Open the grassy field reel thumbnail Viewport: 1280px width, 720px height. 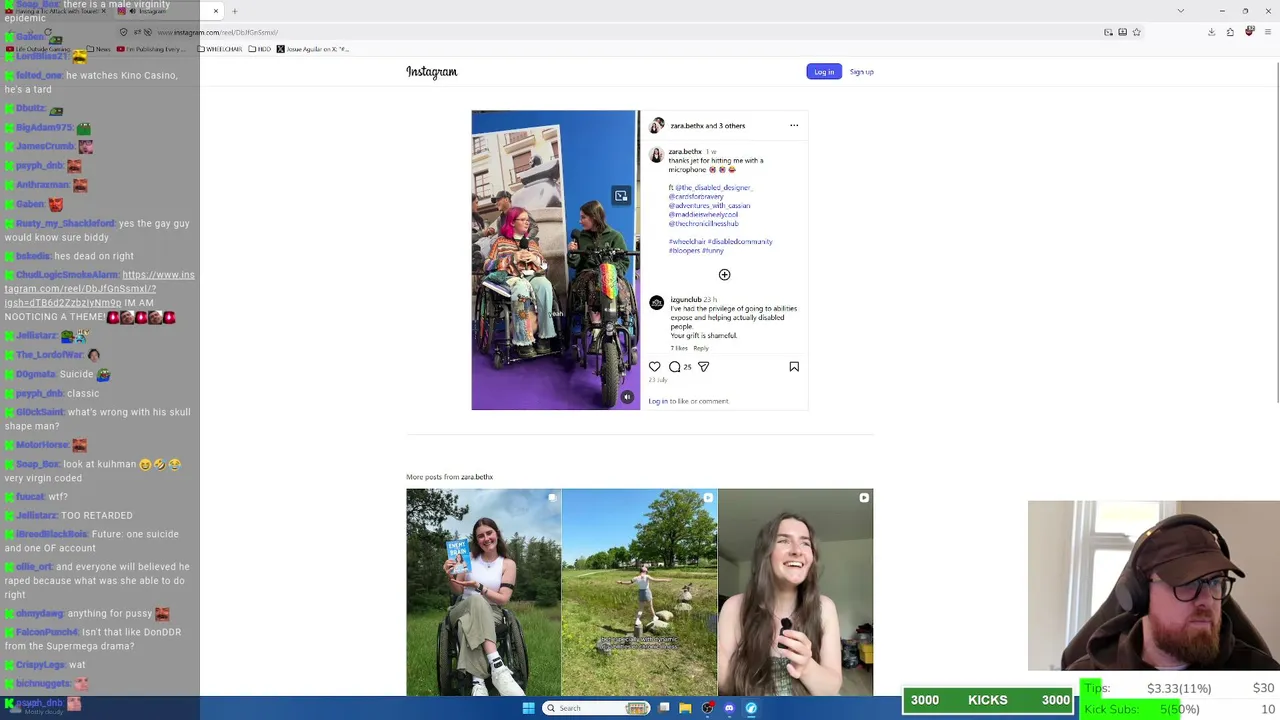(640, 592)
